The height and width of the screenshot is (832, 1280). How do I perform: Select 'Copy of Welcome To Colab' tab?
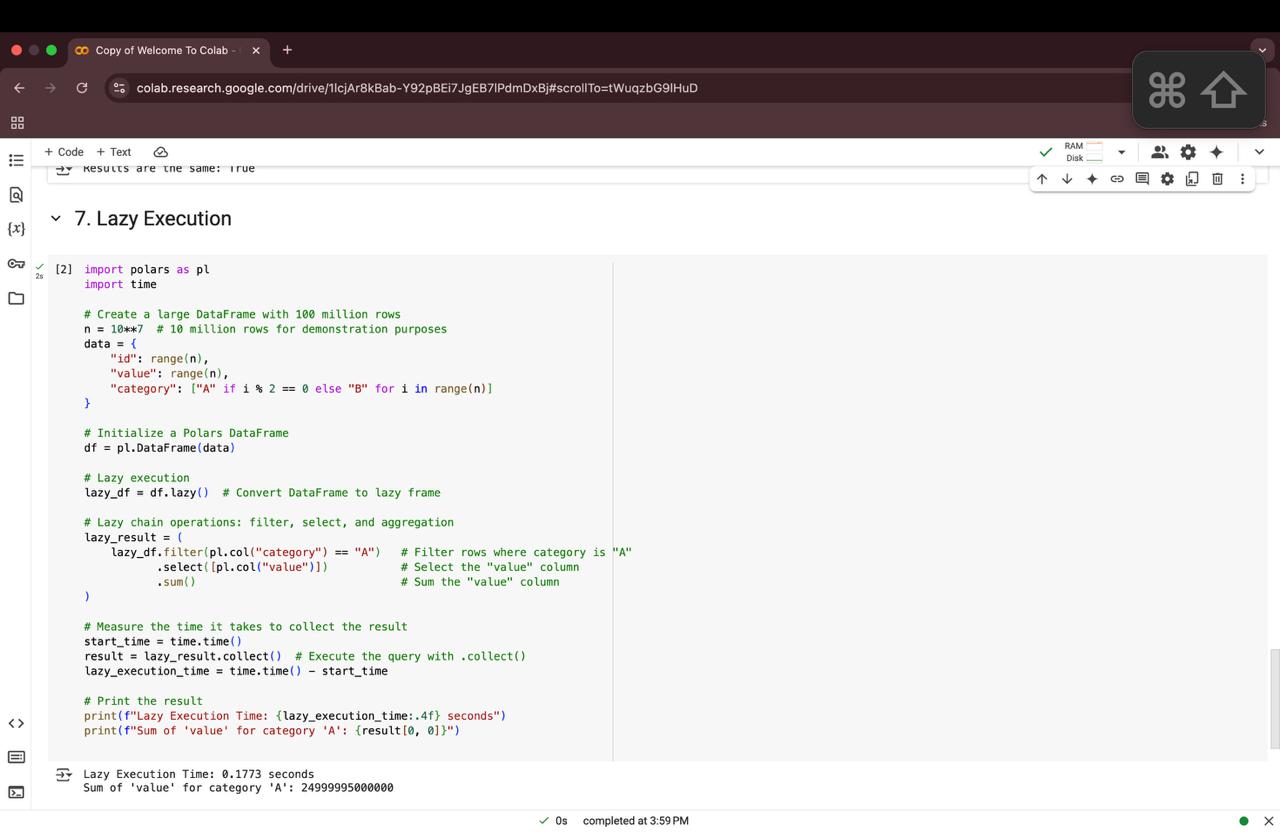tap(168, 50)
